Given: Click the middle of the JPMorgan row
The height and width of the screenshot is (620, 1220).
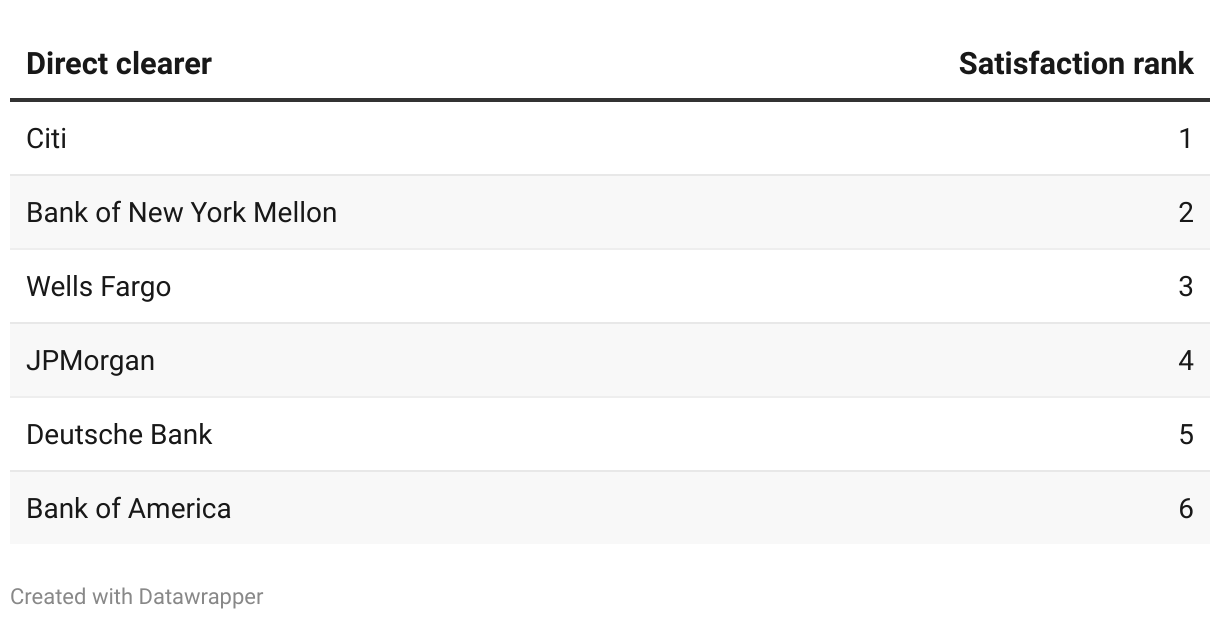Looking at the screenshot, I should tap(610, 360).
